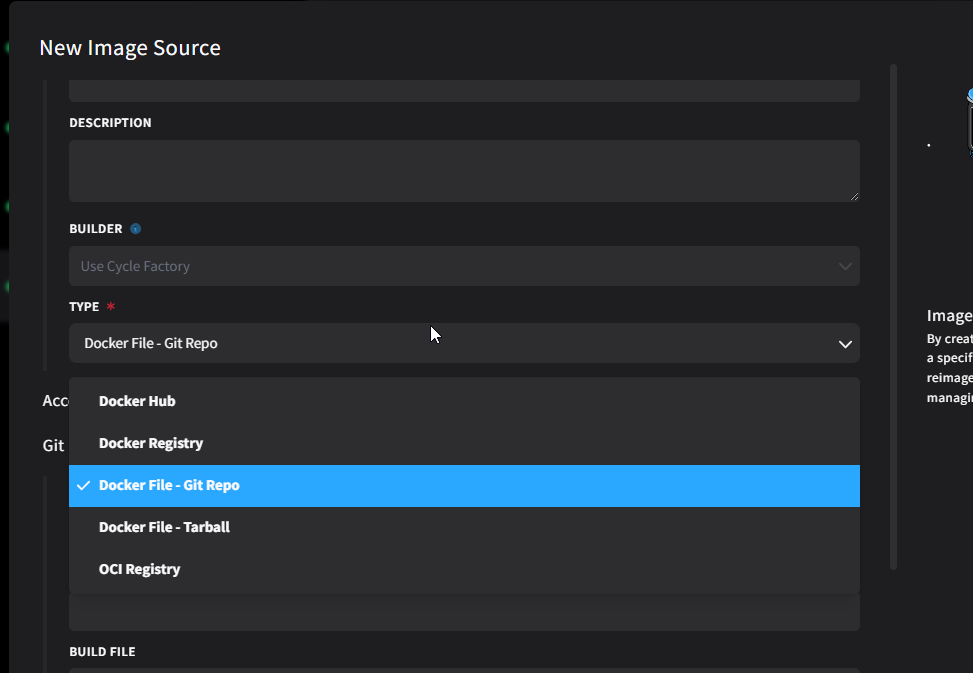Open the Use Cycle Factory builder dropdown

[464, 267]
